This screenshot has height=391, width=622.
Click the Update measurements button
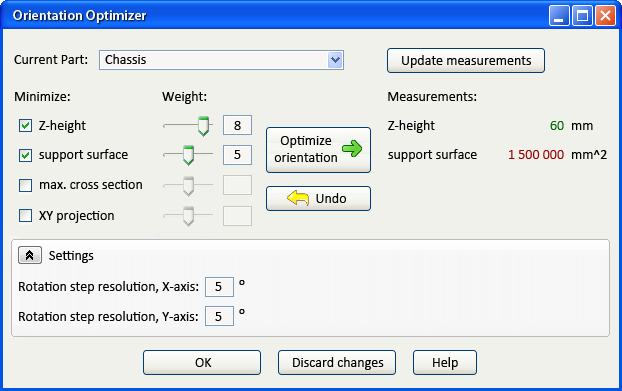pos(466,61)
